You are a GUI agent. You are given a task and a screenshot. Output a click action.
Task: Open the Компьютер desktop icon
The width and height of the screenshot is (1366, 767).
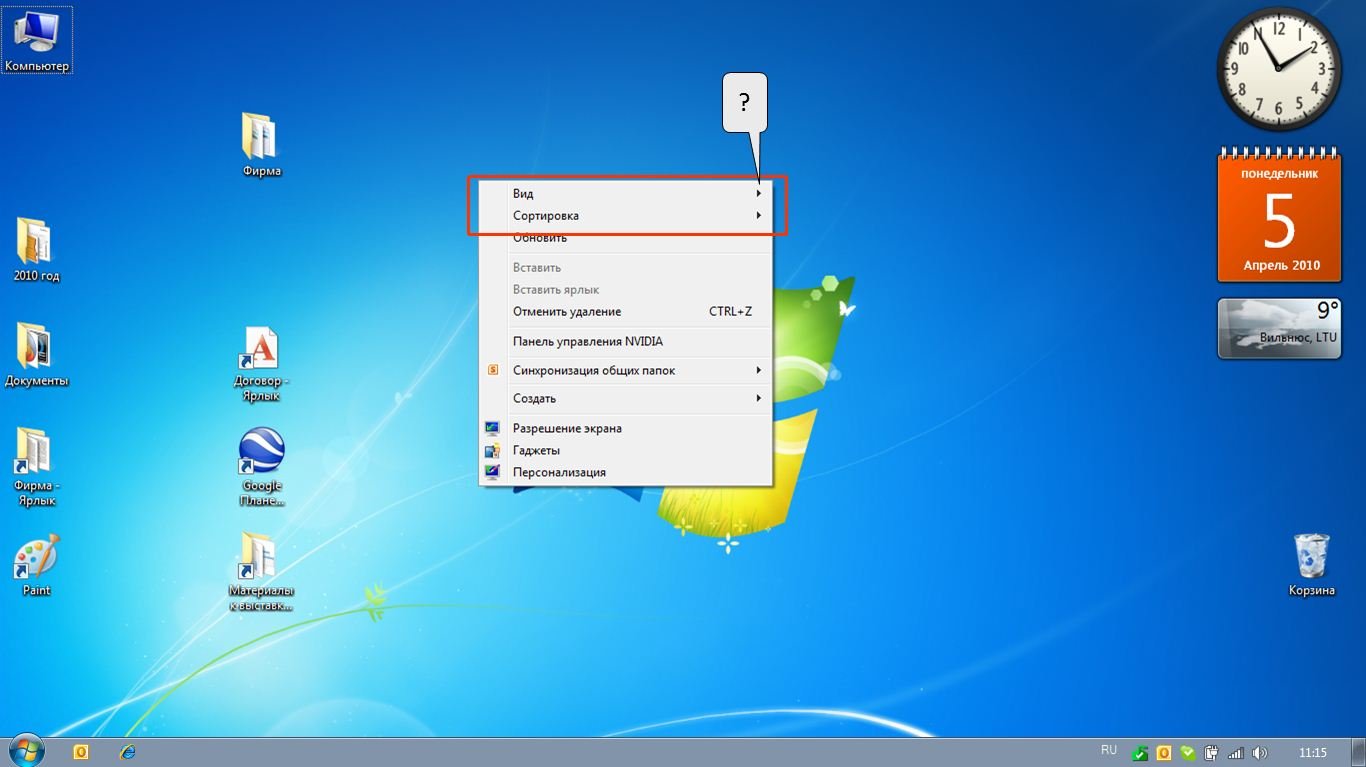(37, 38)
